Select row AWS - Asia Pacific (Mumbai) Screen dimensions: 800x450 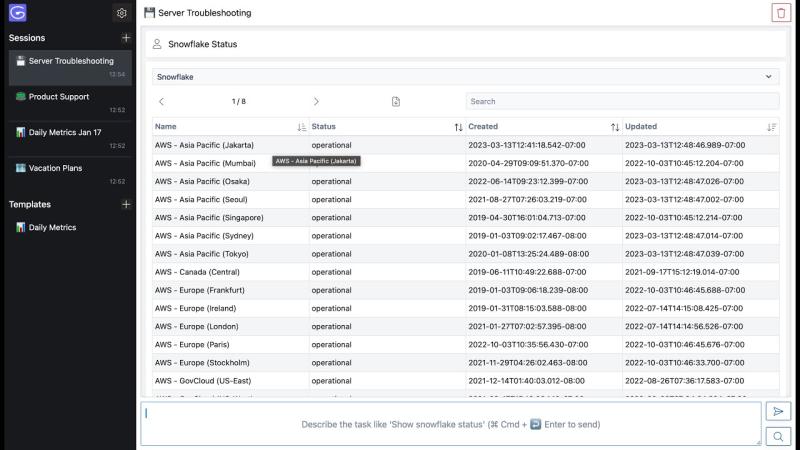coord(465,163)
